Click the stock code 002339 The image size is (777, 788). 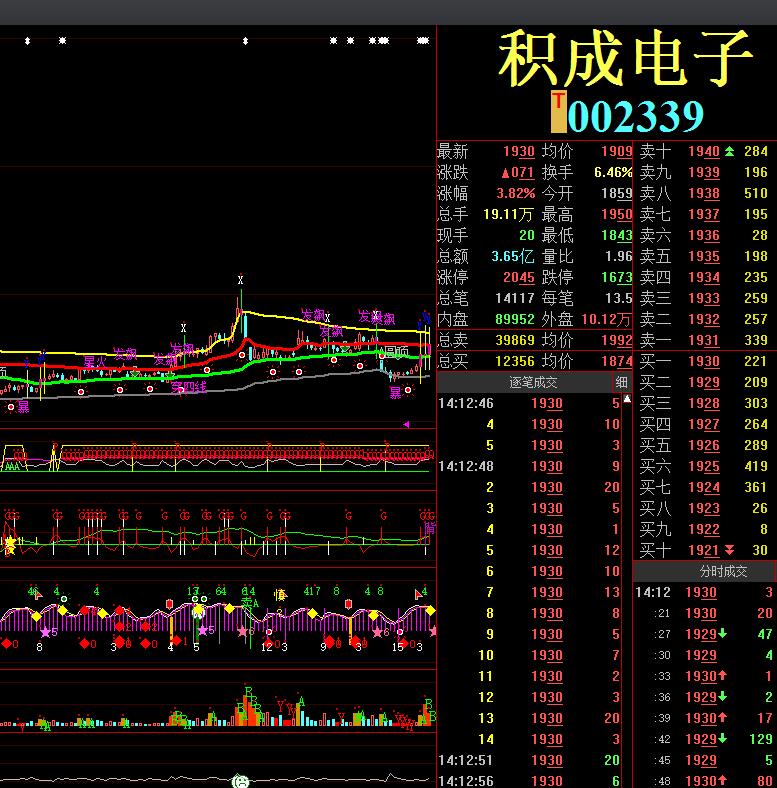[x=636, y=116]
